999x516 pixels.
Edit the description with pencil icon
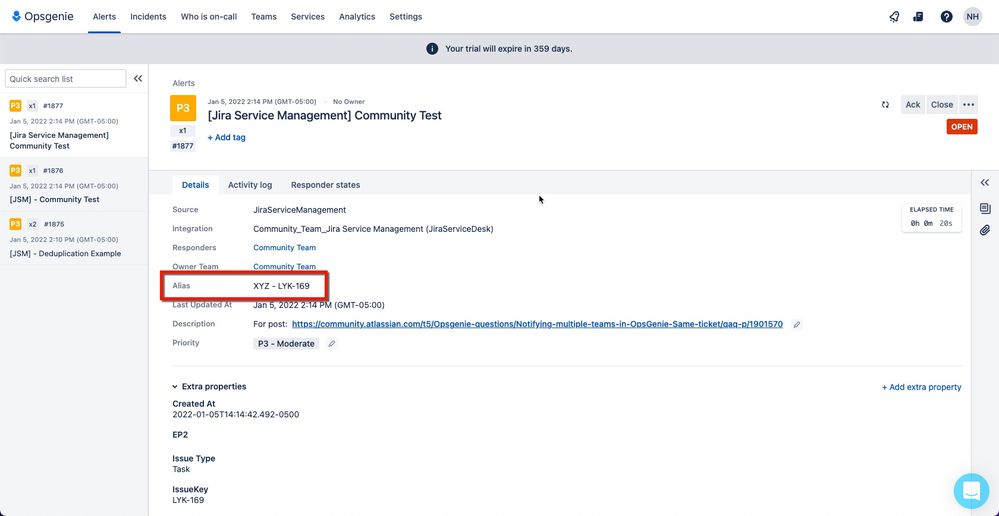click(x=796, y=324)
